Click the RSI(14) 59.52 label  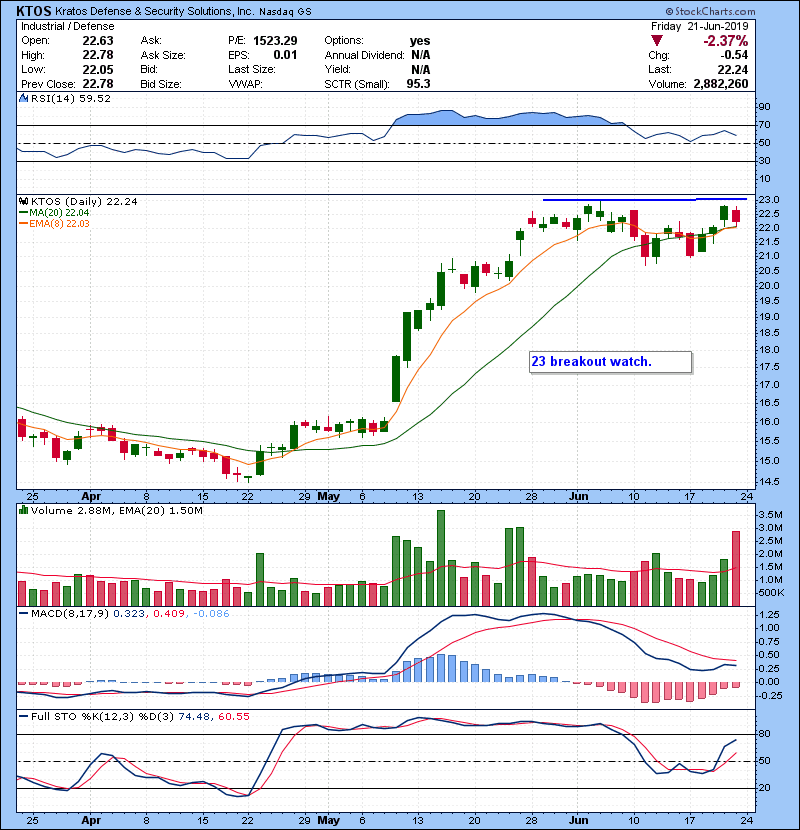tap(71, 98)
